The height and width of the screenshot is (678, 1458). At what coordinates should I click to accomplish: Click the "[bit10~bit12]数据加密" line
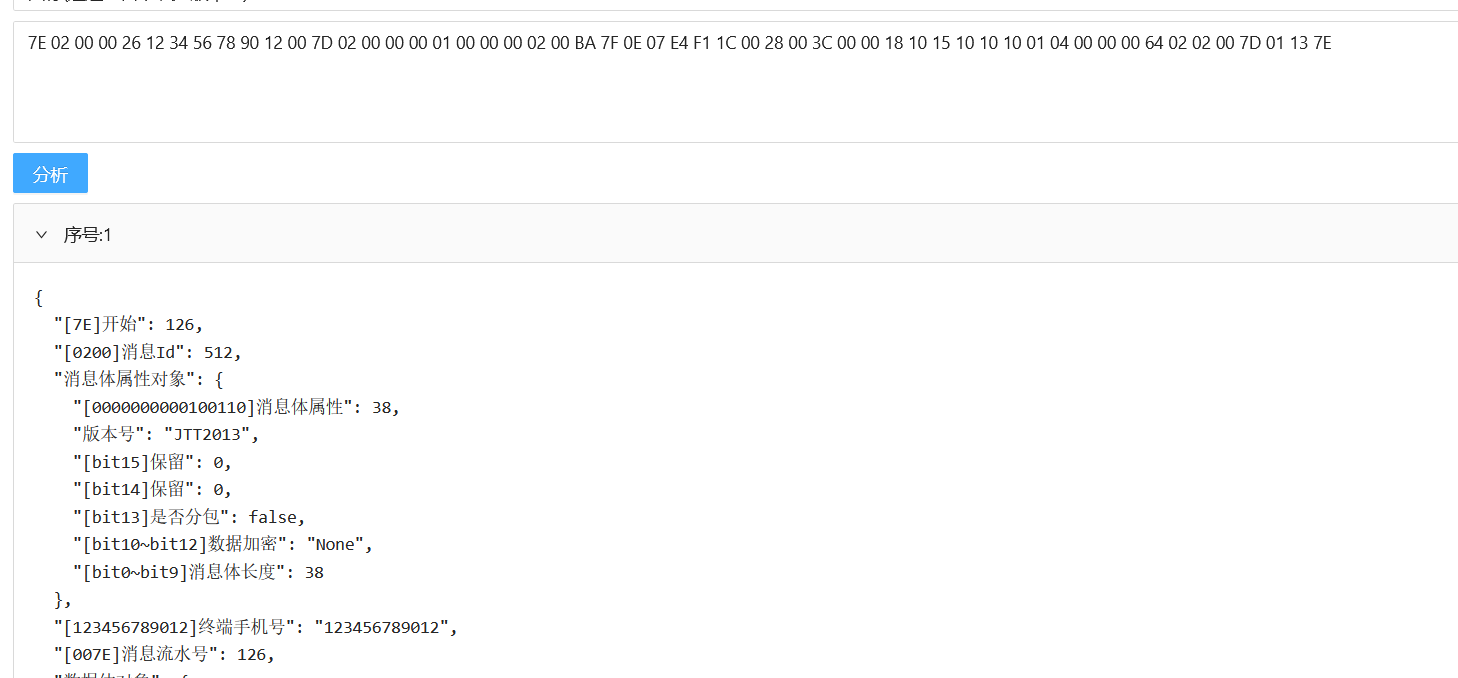click(x=222, y=545)
